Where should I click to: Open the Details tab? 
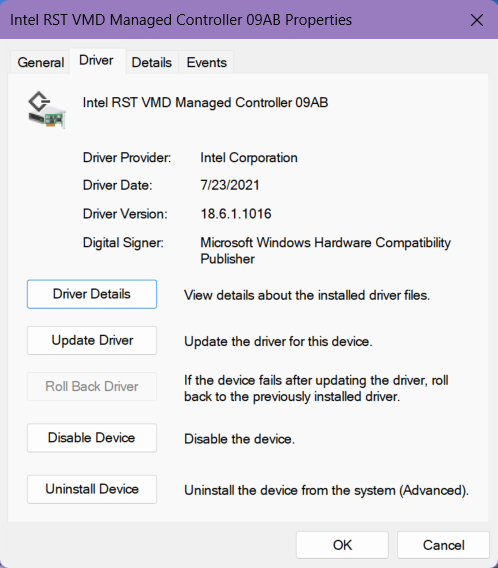point(152,62)
